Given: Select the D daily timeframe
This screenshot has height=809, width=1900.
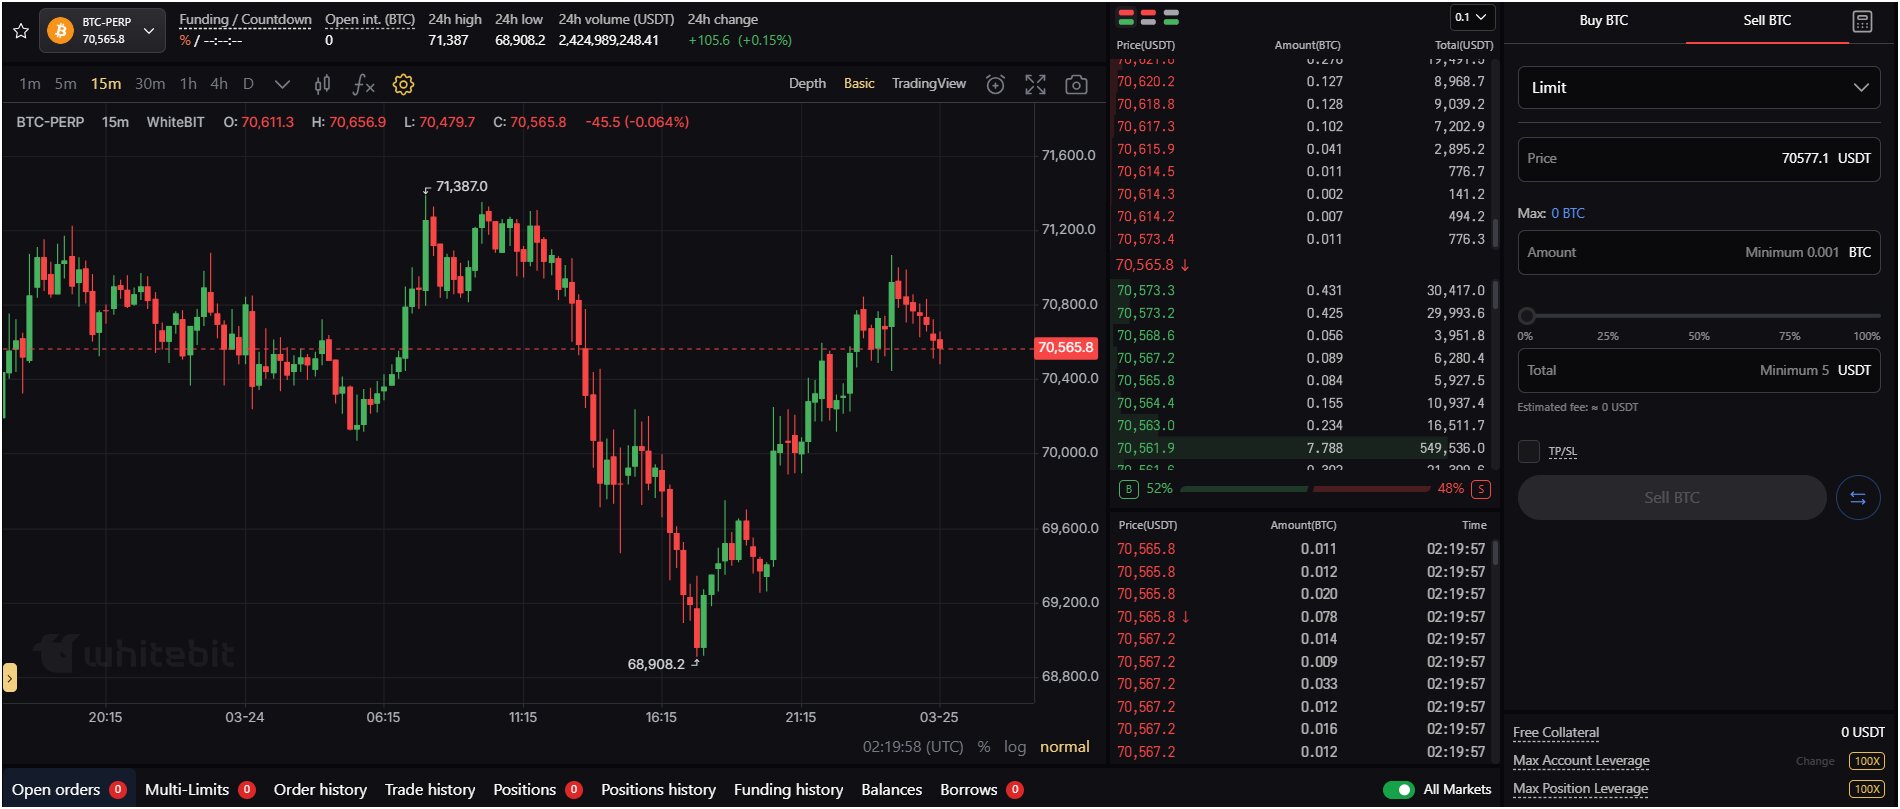Looking at the screenshot, I should [248, 84].
